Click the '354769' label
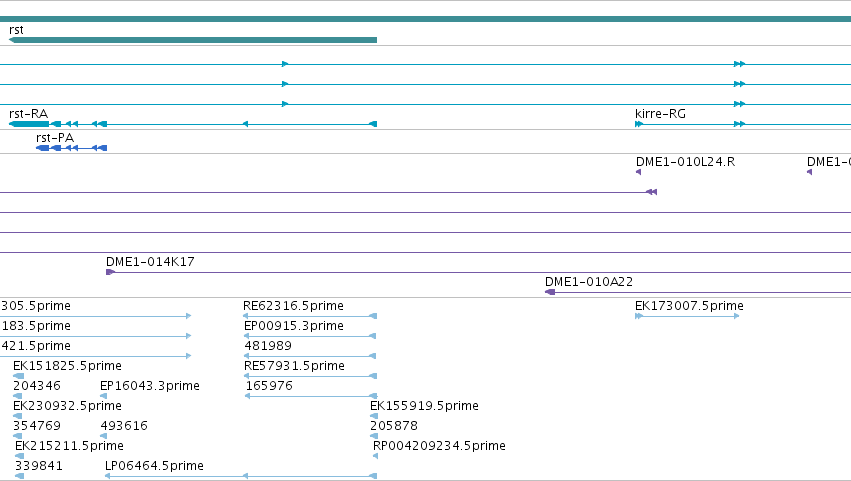851x481 pixels. pos(37,426)
